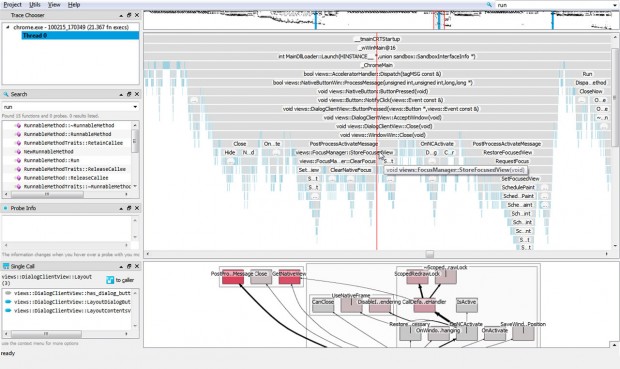
Task: Collapse the Search panel with its arrow
Action: click(x=121, y=94)
